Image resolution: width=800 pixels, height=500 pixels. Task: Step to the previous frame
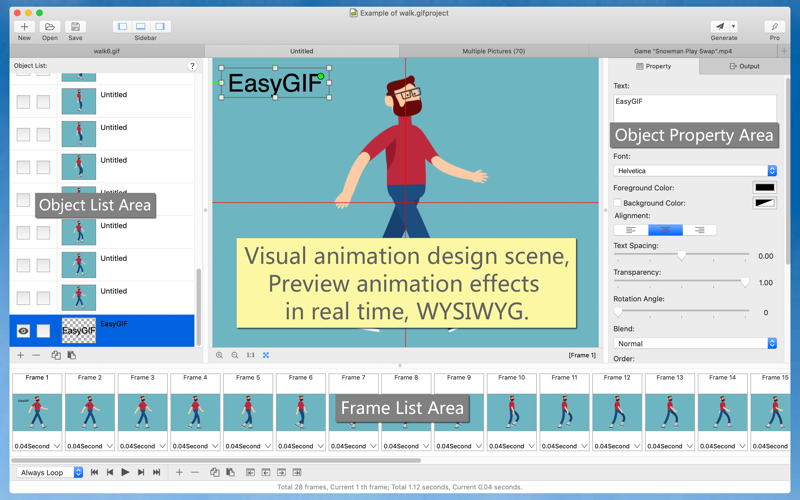pyautogui.click(x=110, y=472)
